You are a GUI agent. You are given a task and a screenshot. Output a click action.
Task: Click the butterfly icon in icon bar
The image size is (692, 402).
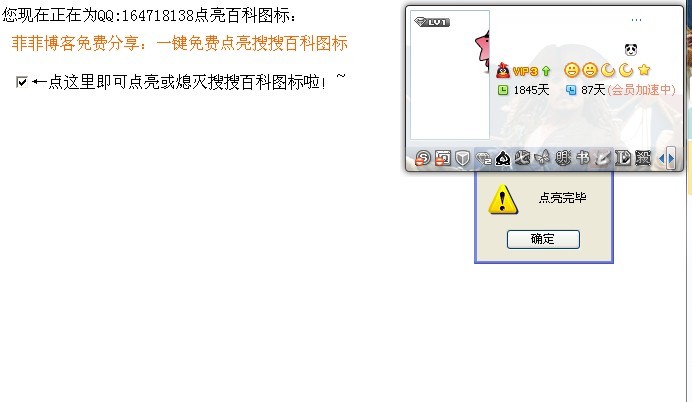[x=542, y=158]
